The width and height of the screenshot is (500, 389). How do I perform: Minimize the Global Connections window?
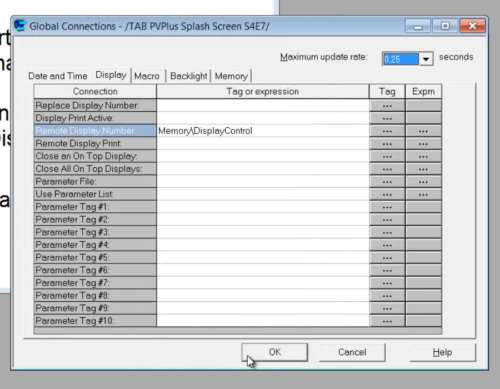418,26
